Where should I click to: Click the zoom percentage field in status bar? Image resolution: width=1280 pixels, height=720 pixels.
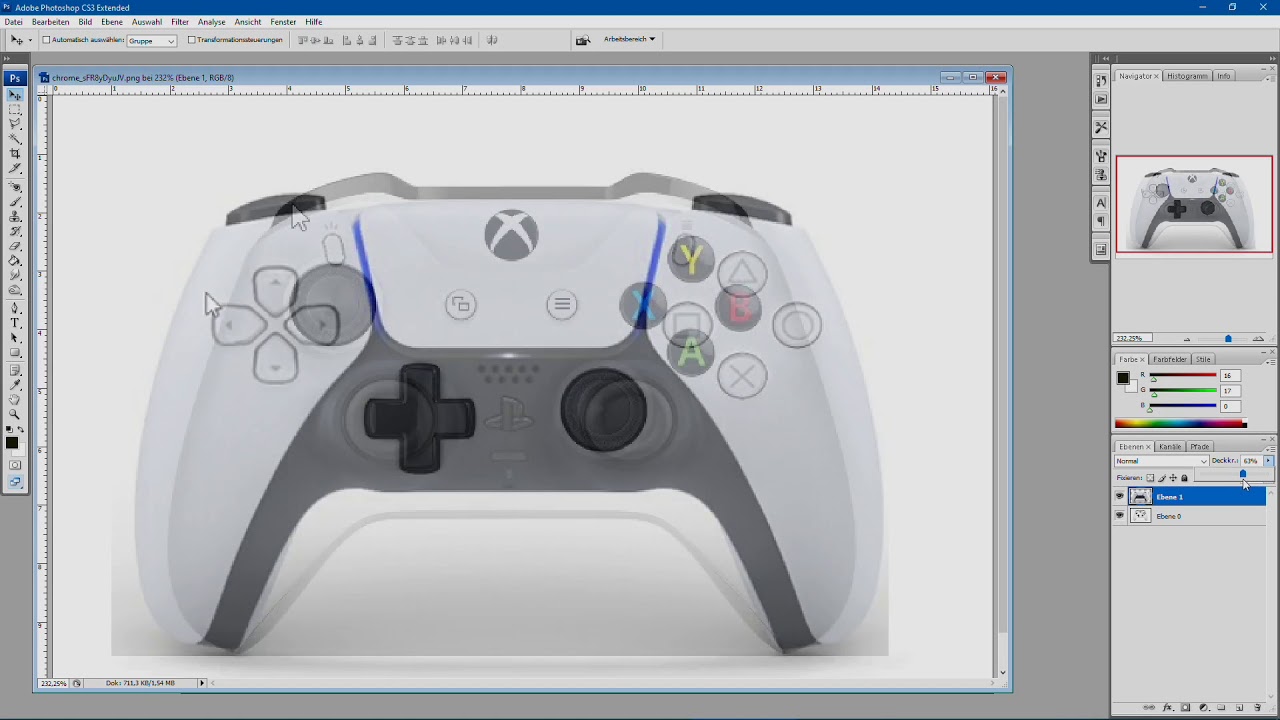pos(53,683)
